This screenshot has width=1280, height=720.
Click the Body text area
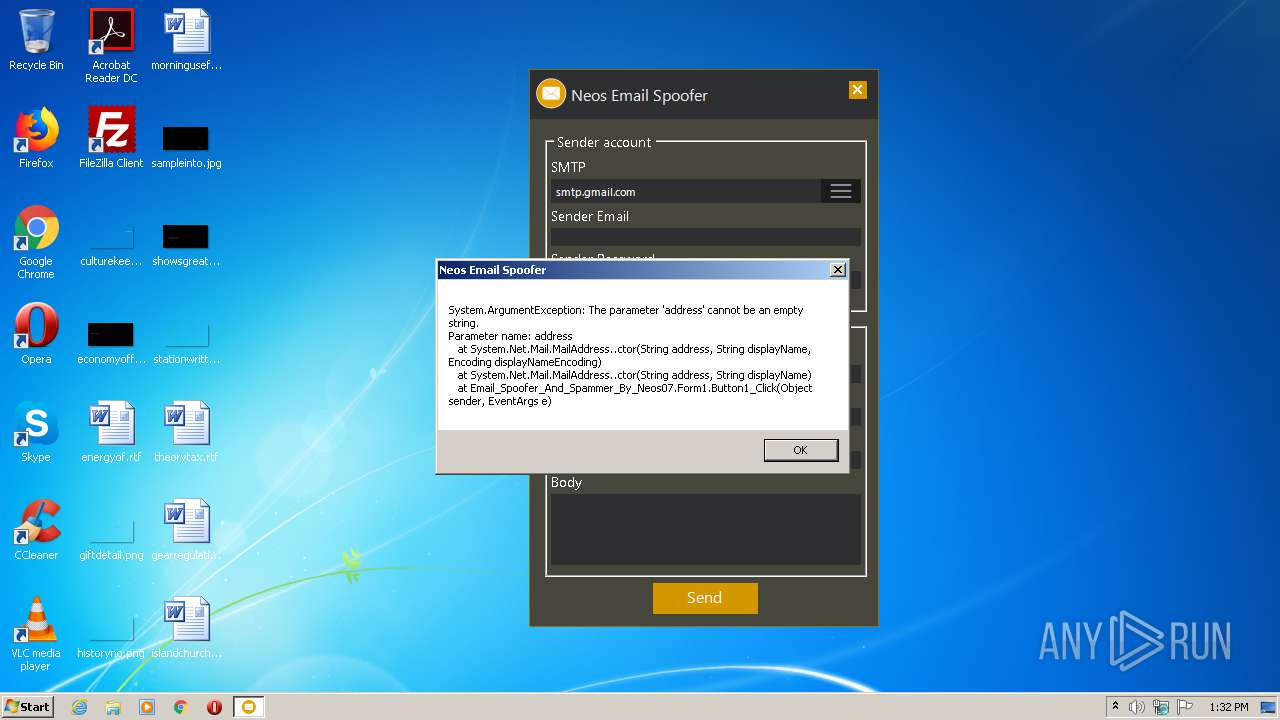click(x=705, y=529)
